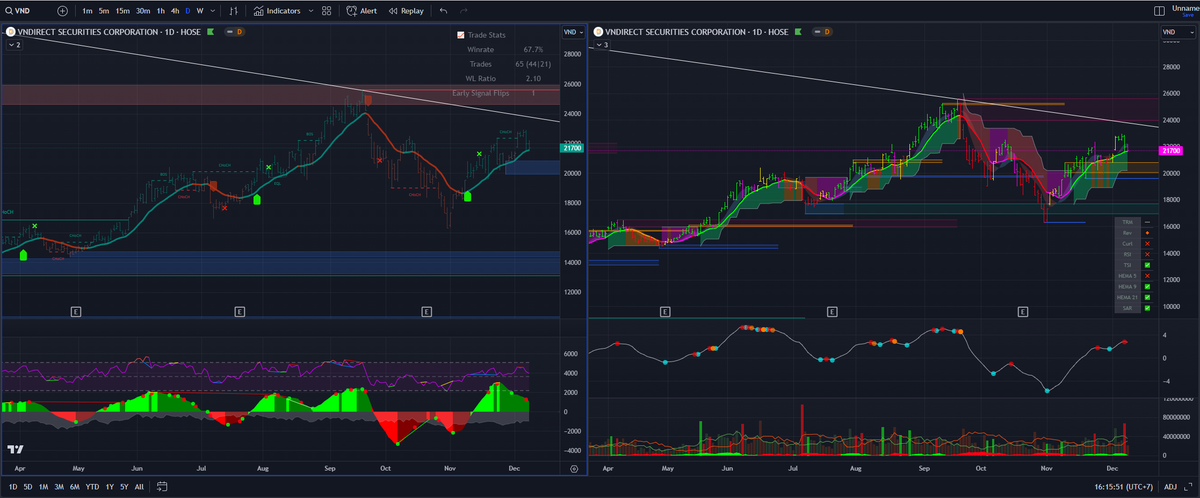Image resolution: width=1200 pixels, height=498 pixels.
Task: Open left chart VND currency dropdown
Action: (x=573, y=32)
